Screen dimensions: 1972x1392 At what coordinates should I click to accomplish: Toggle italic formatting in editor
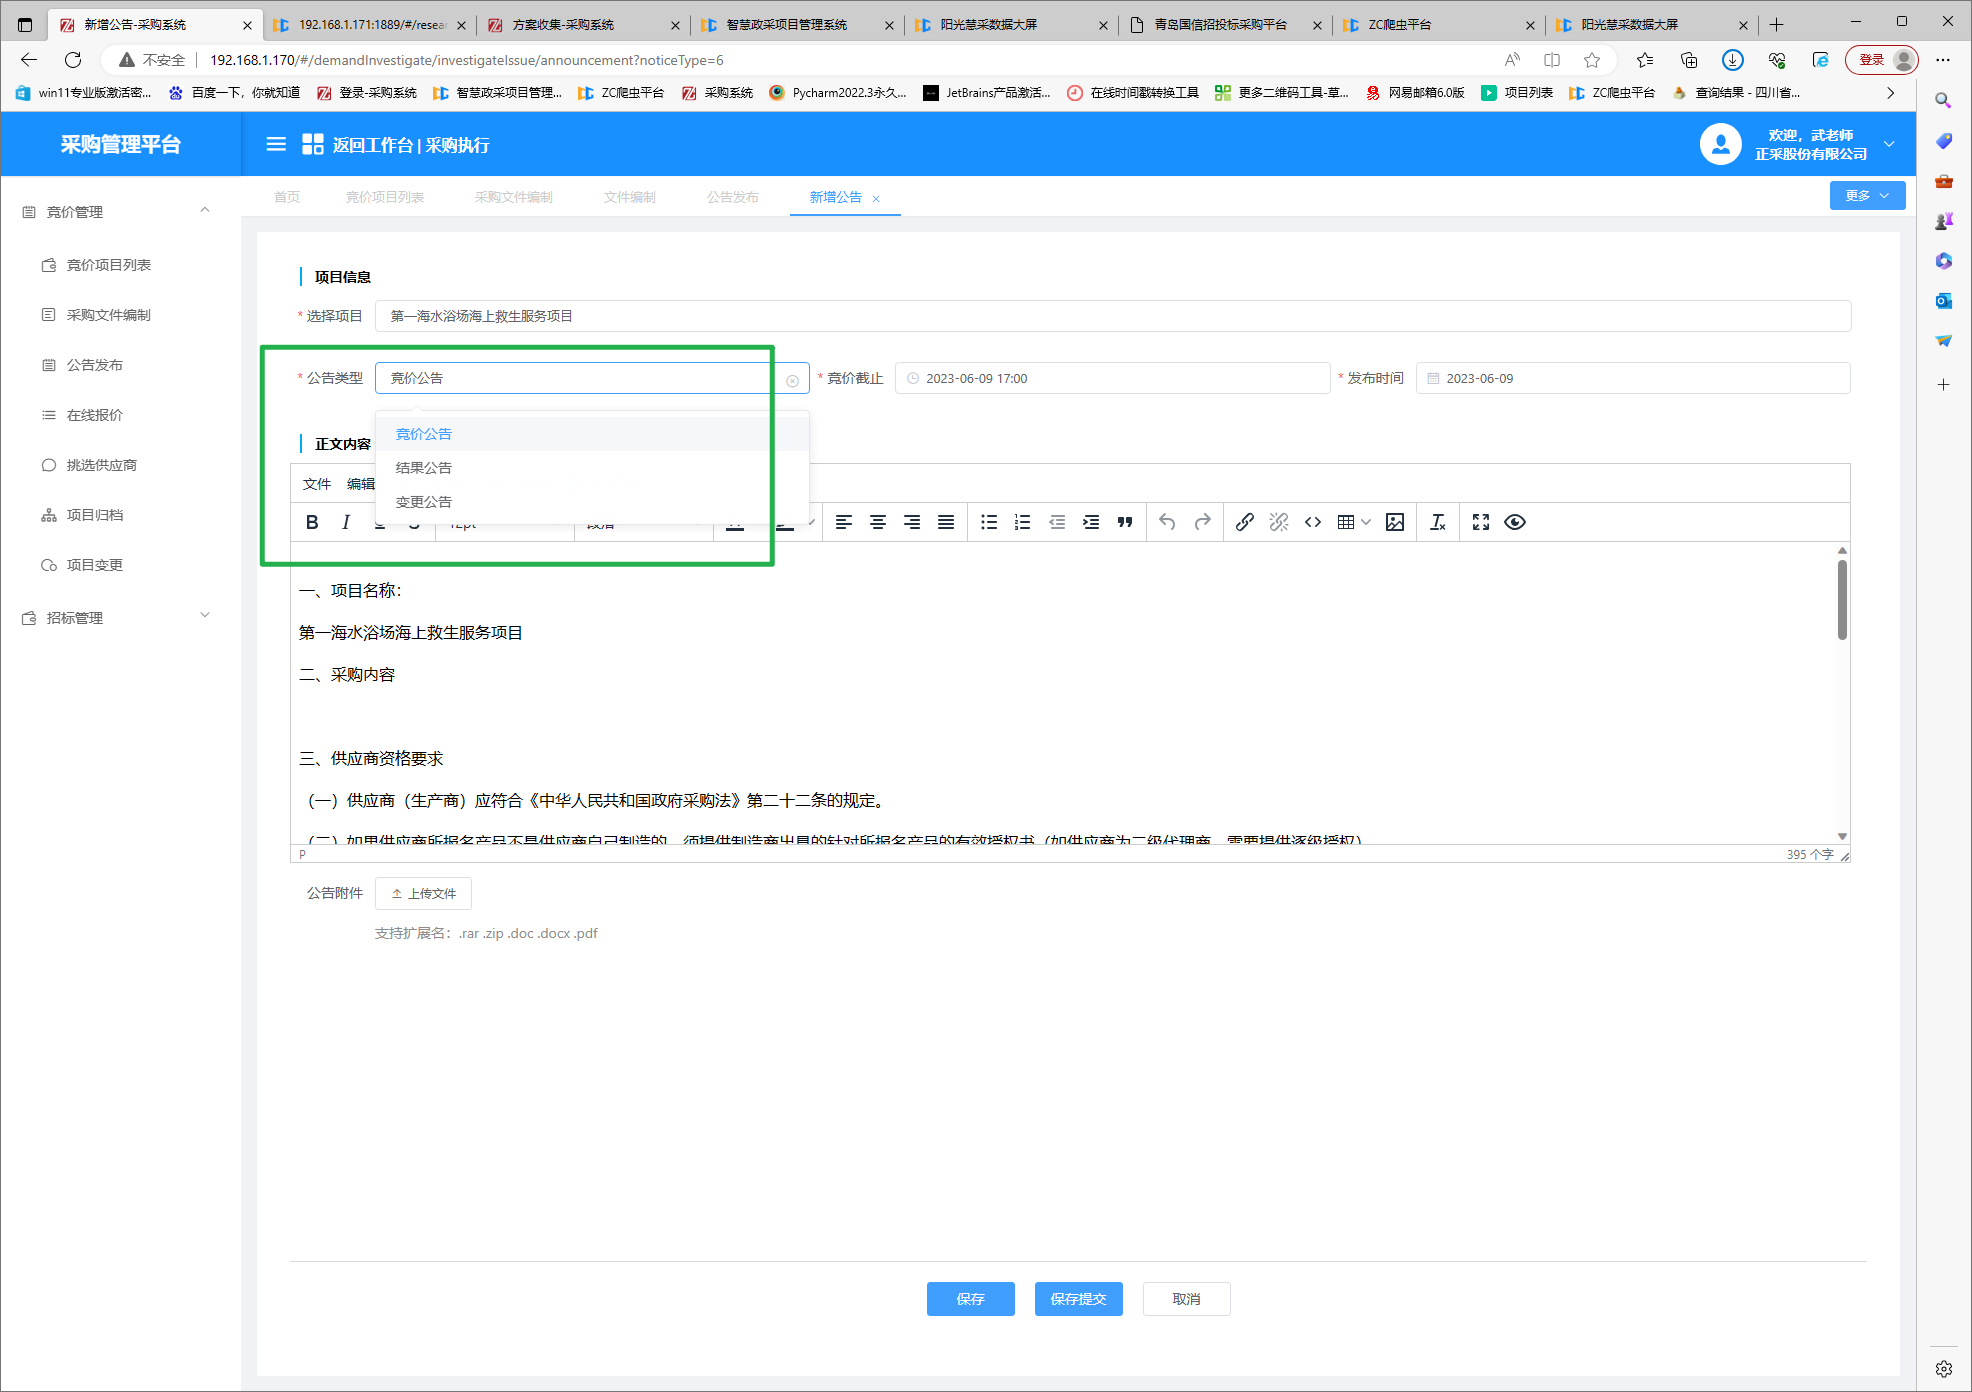[x=346, y=522]
